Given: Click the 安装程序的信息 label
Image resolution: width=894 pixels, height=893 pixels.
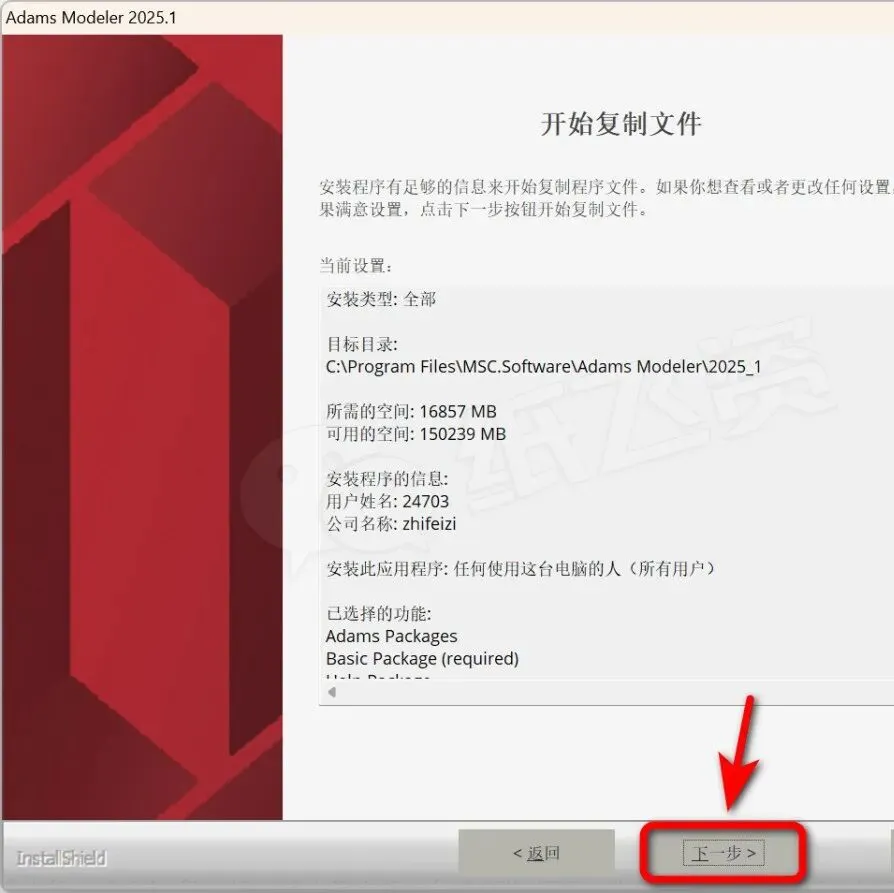Looking at the screenshot, I should 387,478.
